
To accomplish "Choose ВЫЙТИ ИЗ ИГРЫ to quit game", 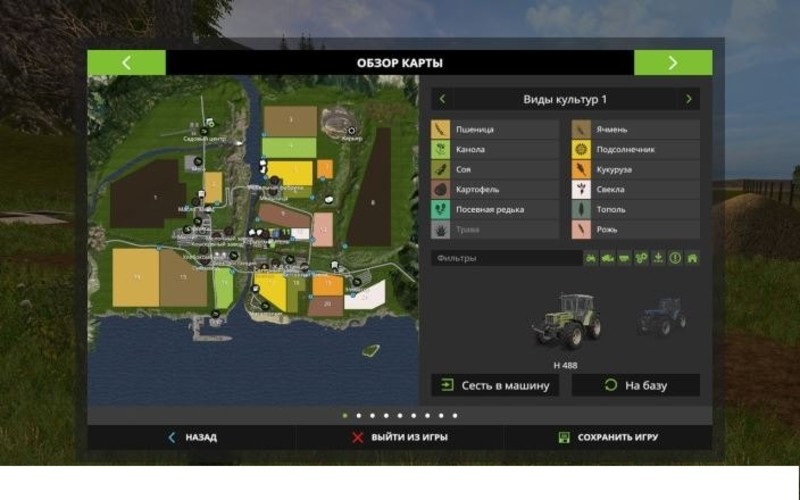I will [x=399, y=437].
